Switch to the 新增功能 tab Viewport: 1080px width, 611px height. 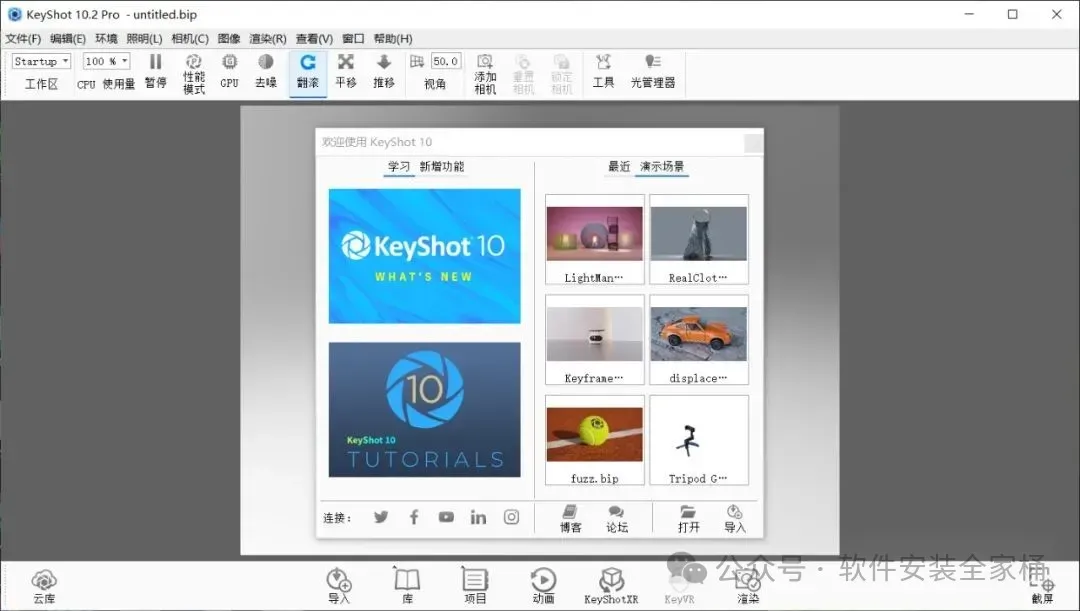click(442, 167)
